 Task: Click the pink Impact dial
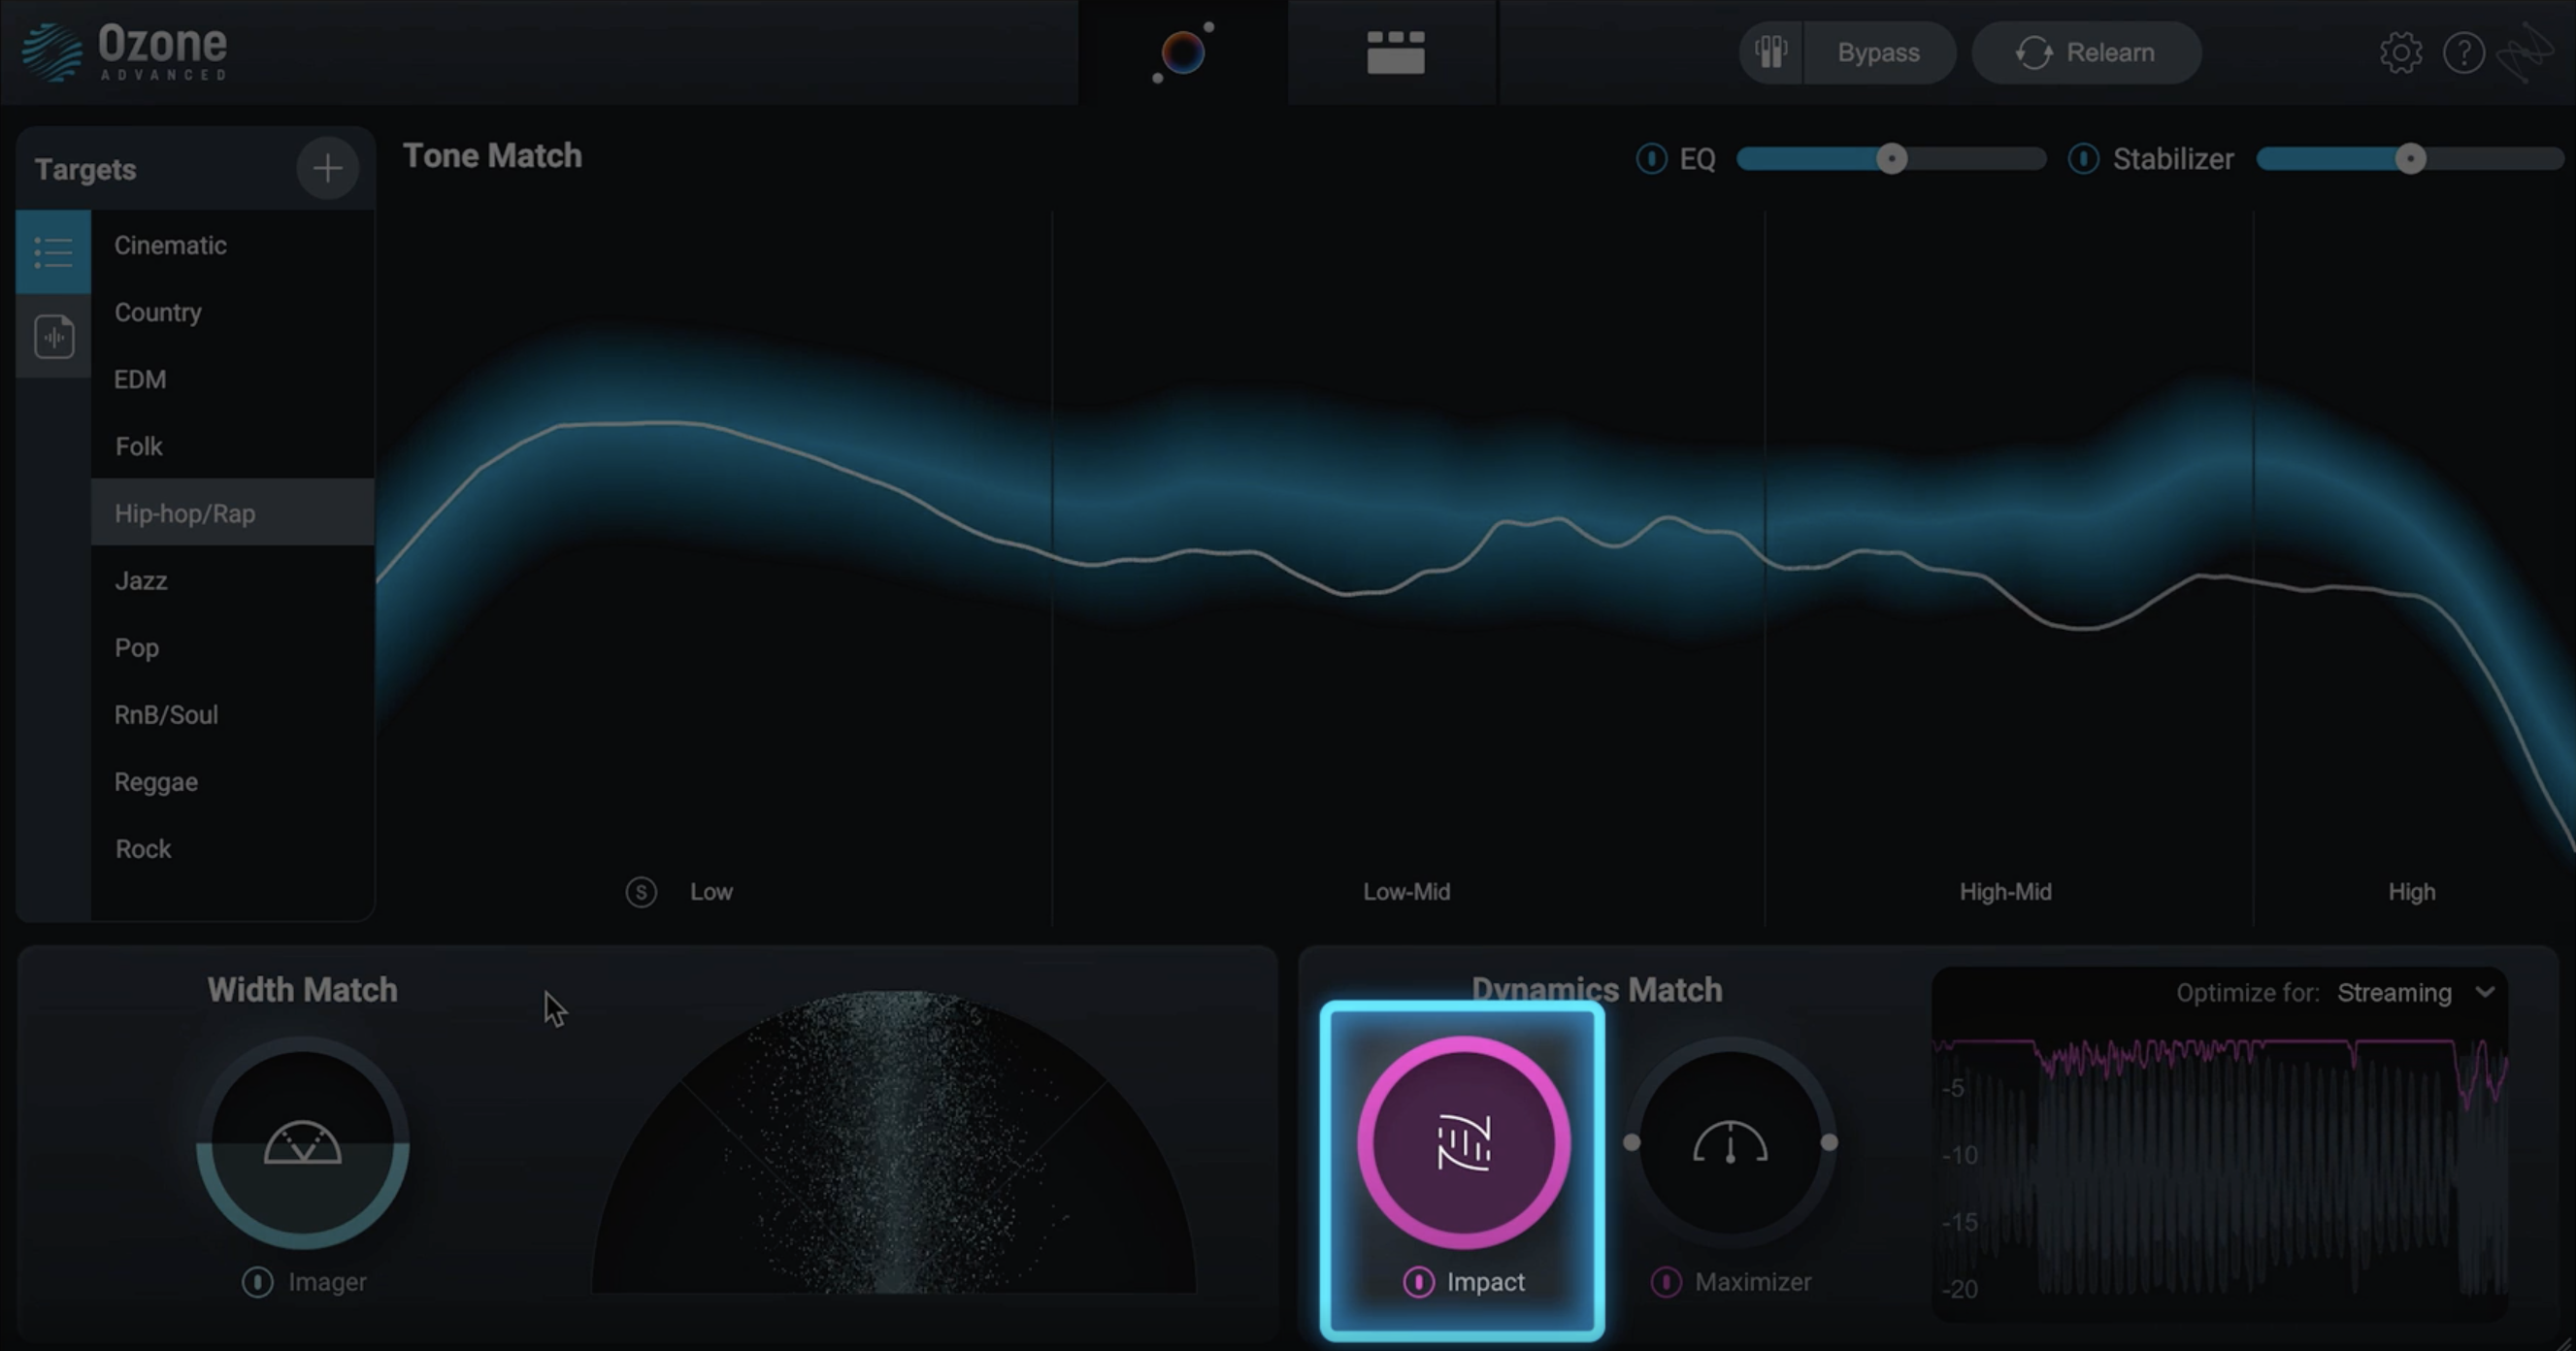(1463, 1143)
